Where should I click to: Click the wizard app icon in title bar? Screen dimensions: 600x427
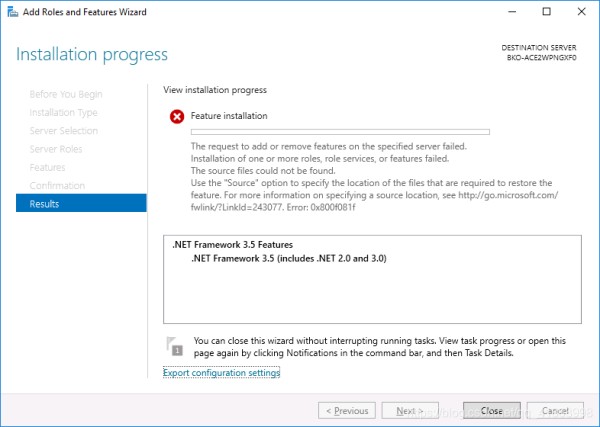pyautogui.click(x=12, y=12)
